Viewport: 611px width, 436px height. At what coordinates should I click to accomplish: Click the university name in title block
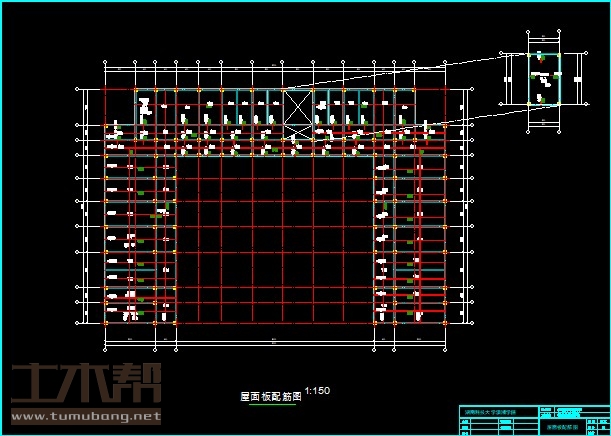488,411
